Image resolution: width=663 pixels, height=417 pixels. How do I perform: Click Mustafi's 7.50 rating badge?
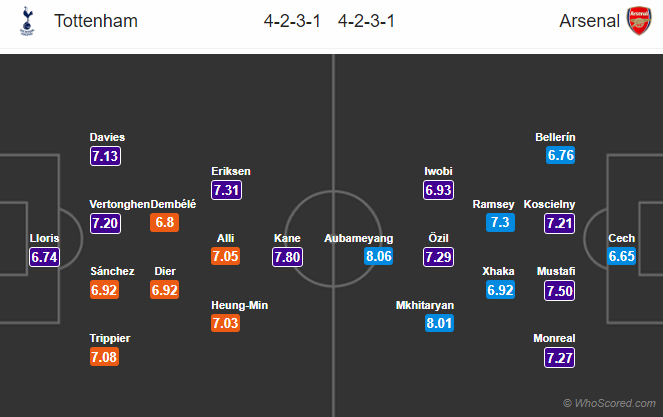pos(561,290)
